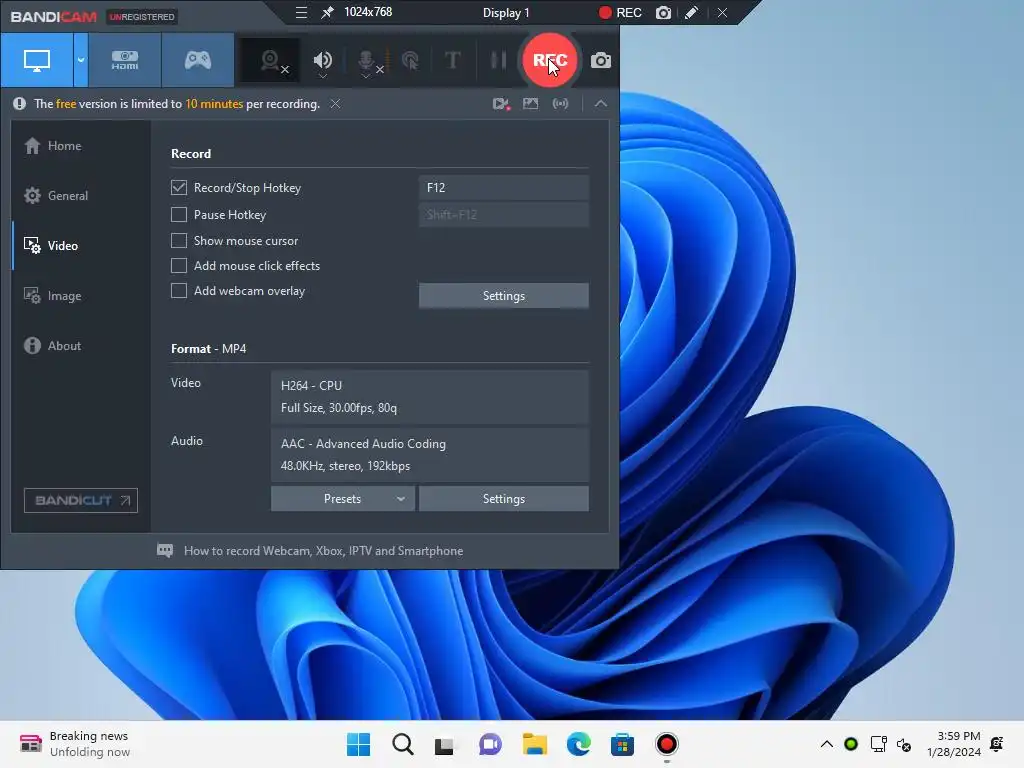Click the text overlay T icon
This screenshot has height=768, width=1024.
tap(452, 60)
